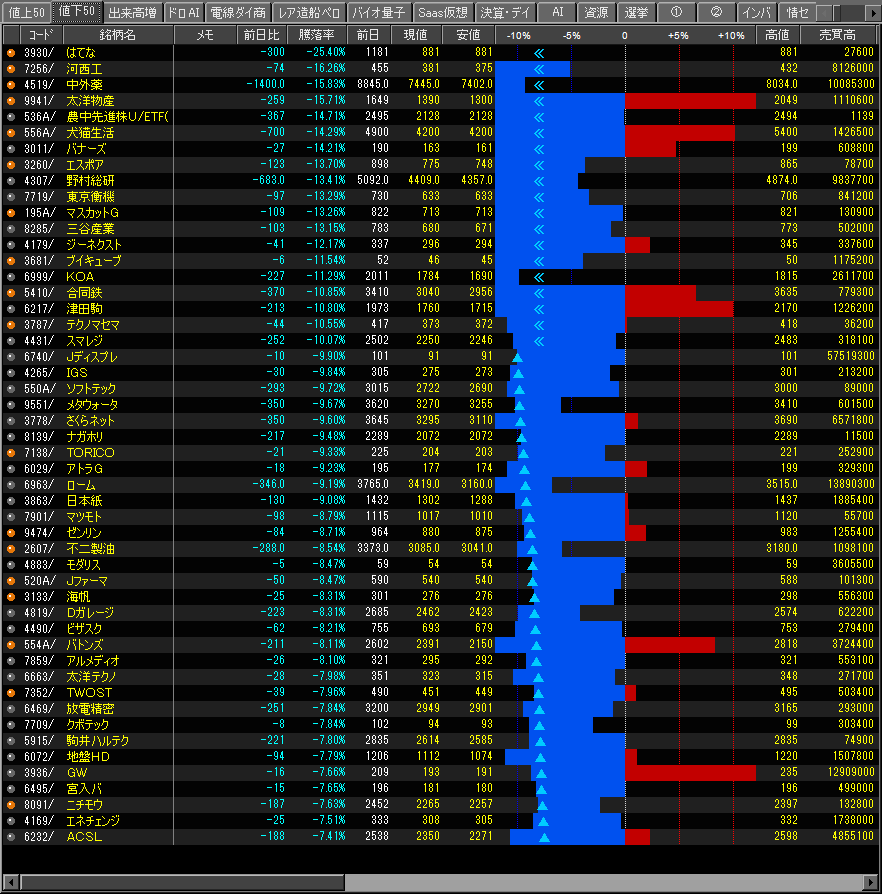Click the blue triangle marker in GW row
The width and height of the screenshot is (882, 894).
click(541, 772)
